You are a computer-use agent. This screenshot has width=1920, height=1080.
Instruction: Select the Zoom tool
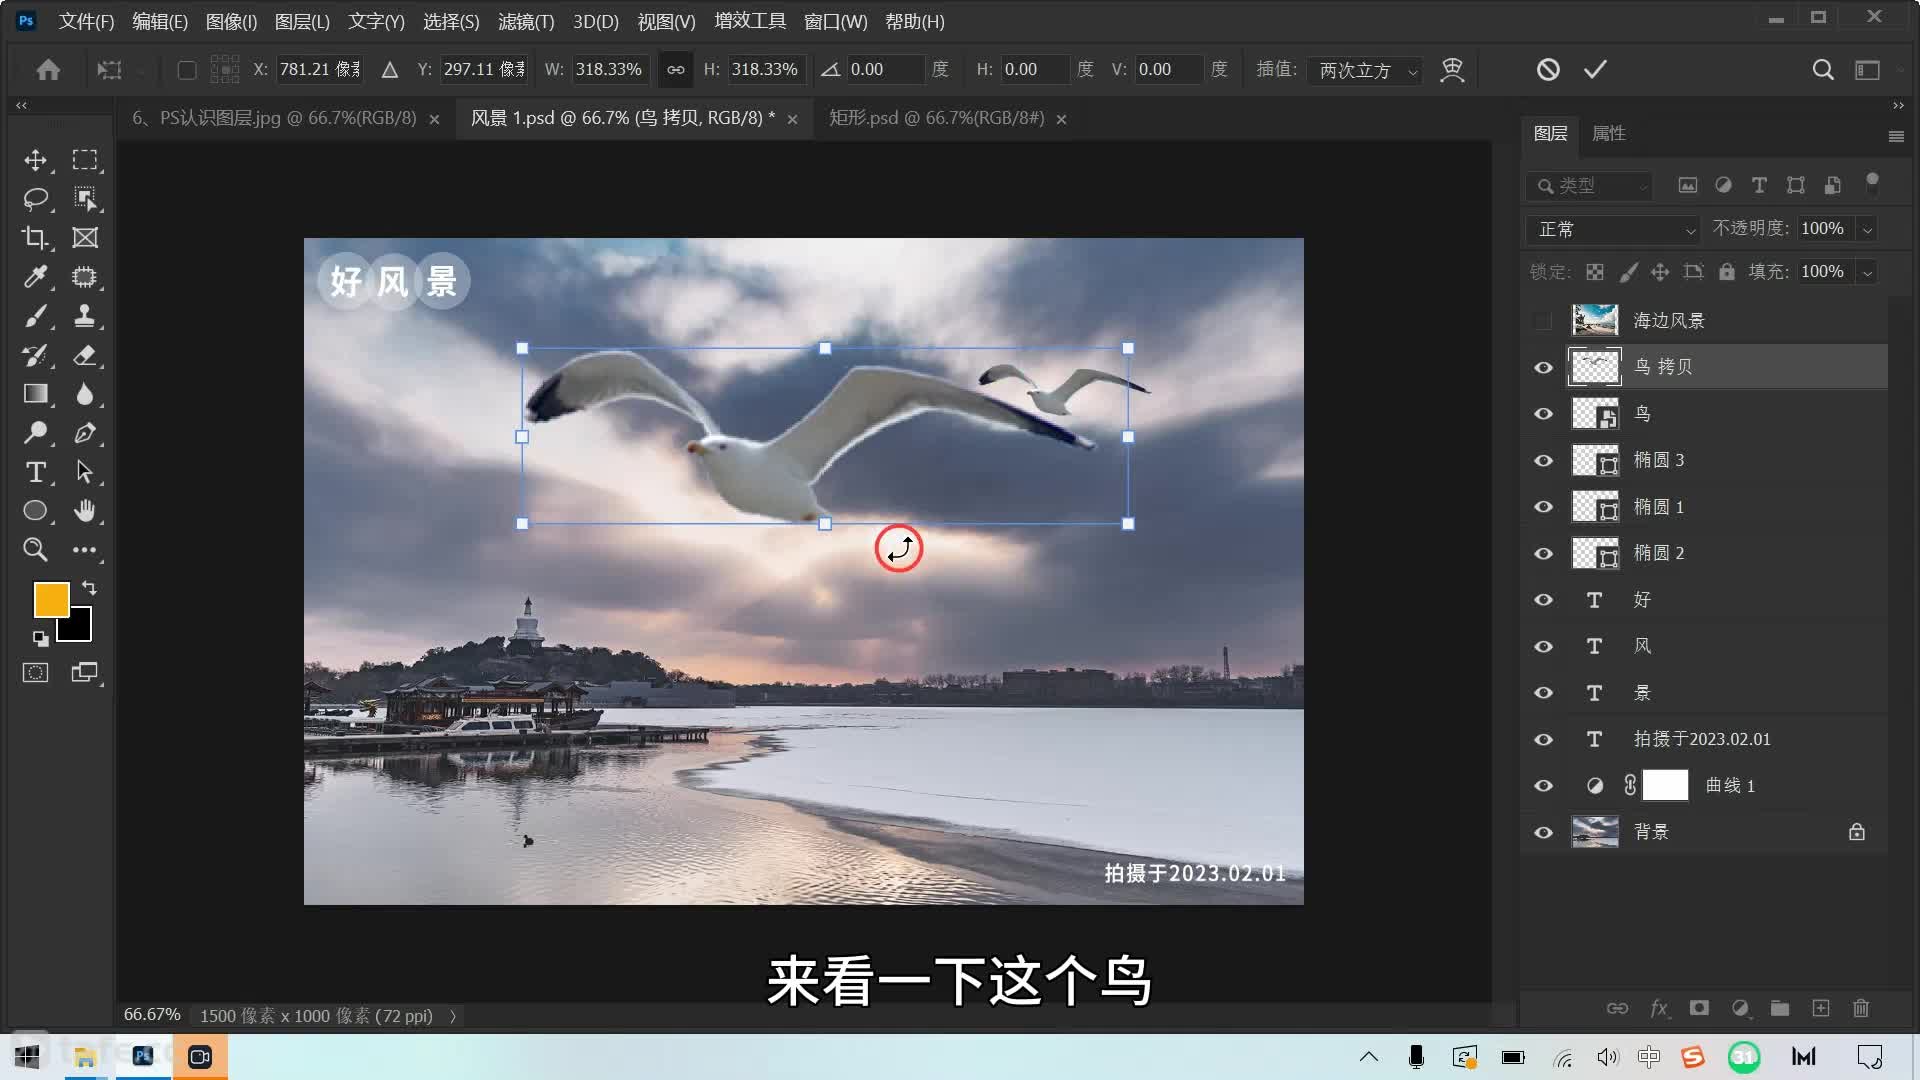(36, 550)
